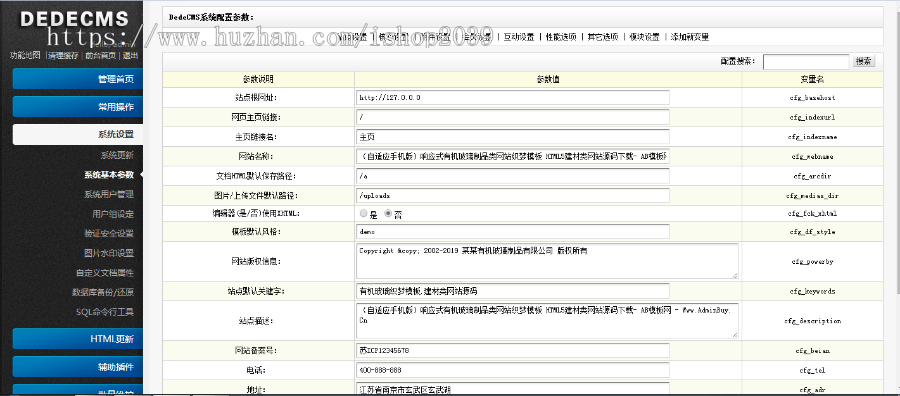Viewport: 900px width, 396px height.
Task: Click the cfg_basehost variable name
Action: coord(812,98)
